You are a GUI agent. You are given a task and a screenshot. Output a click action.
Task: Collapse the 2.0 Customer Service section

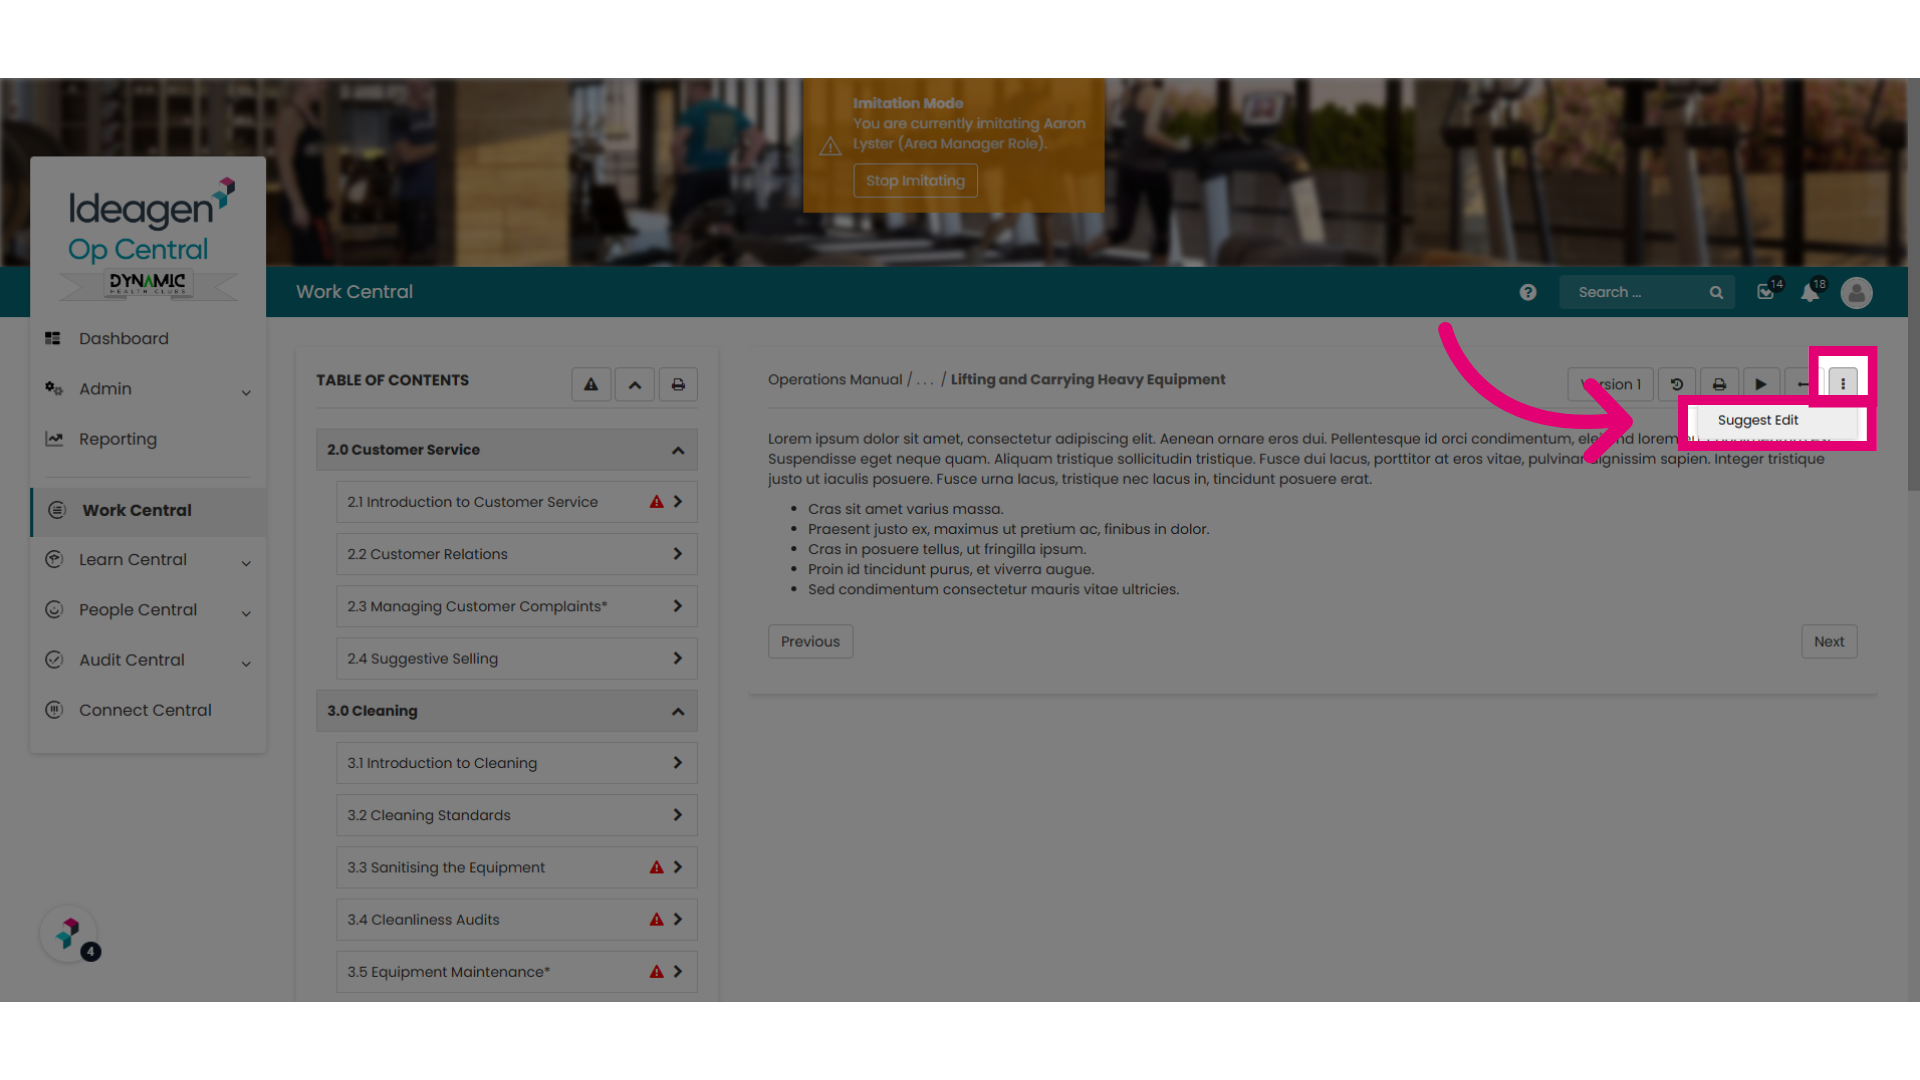[678, 450]
